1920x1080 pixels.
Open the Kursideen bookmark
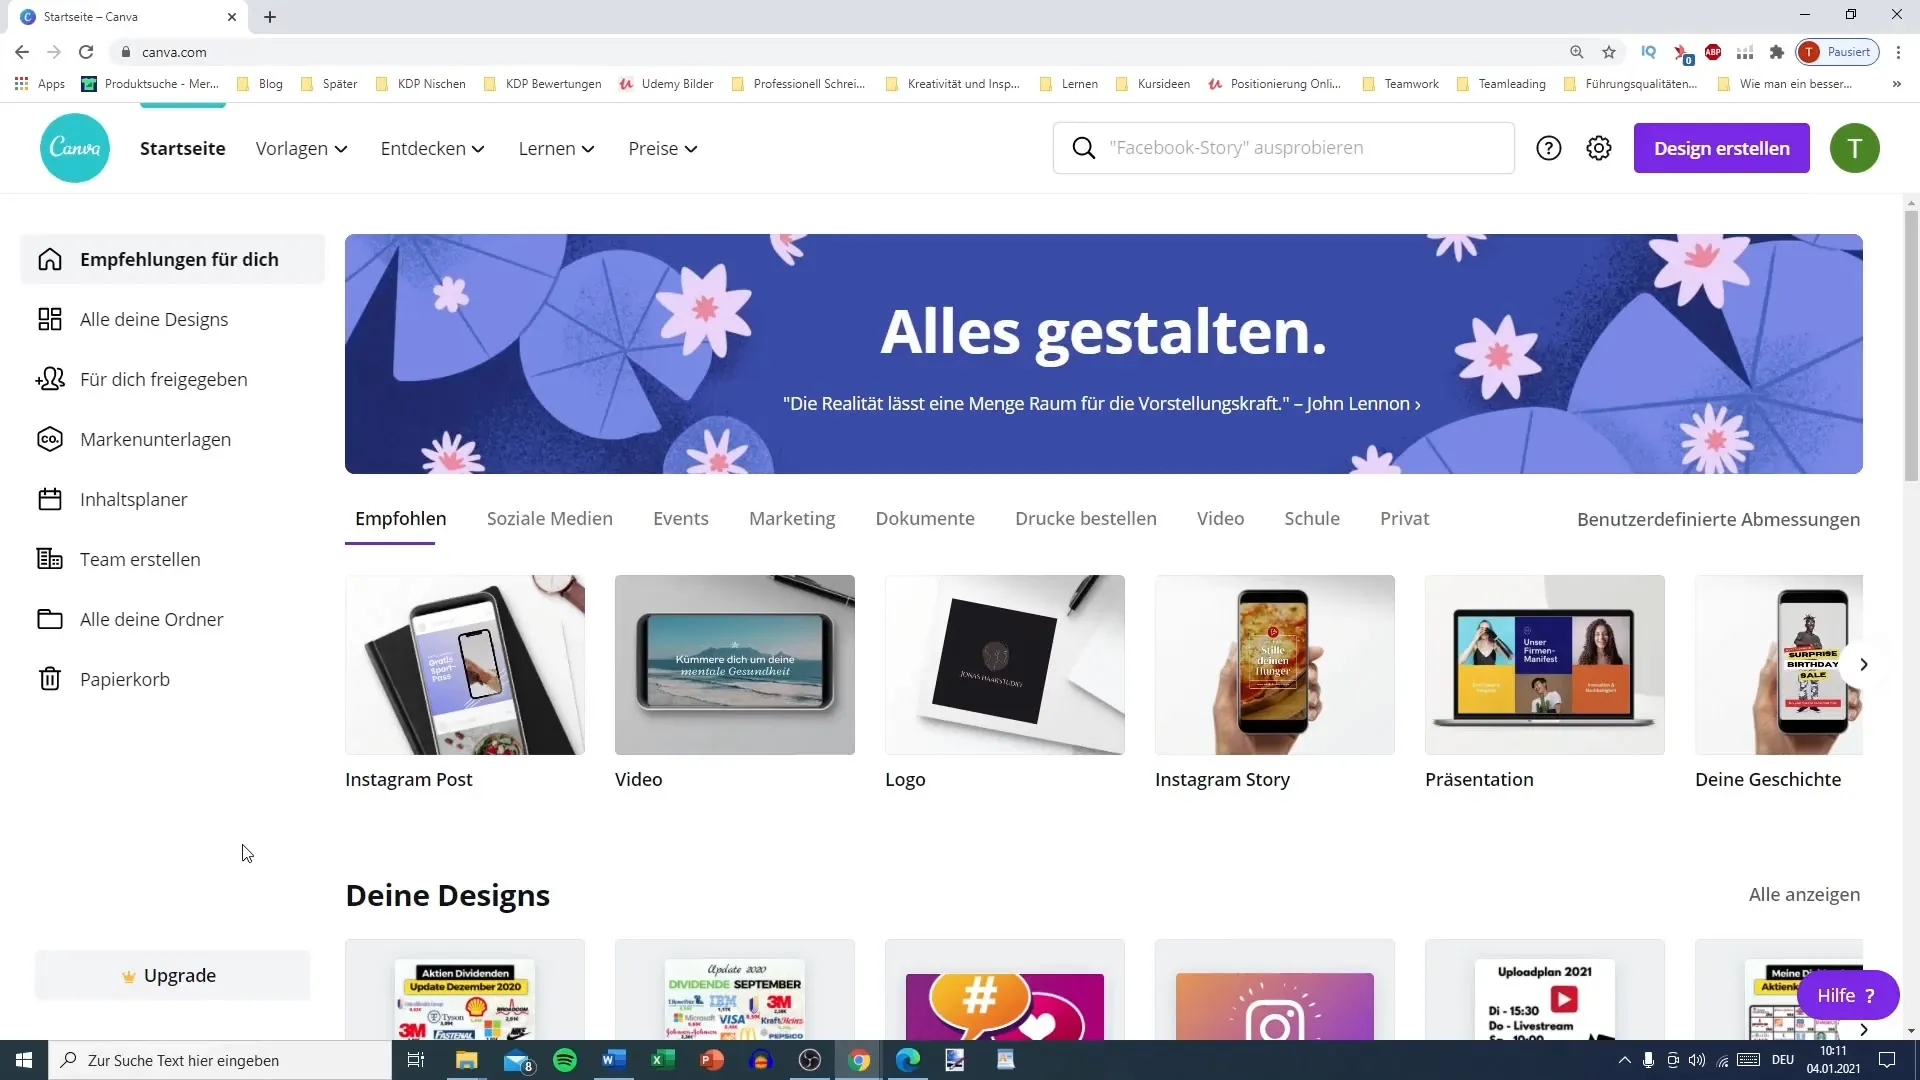(x=1153, y=84)
